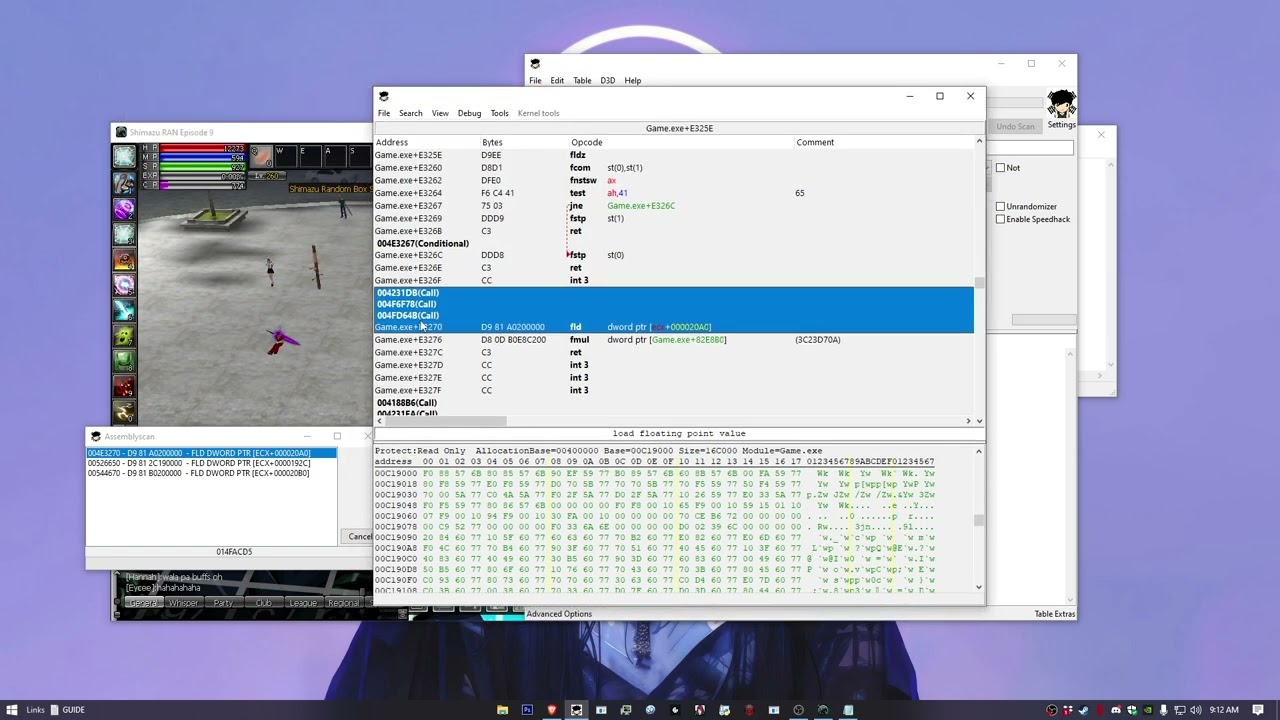Select the Game.exe+E3276 fmul instruction row
This screenshot has width=1280, height=720.
(674, 340)
